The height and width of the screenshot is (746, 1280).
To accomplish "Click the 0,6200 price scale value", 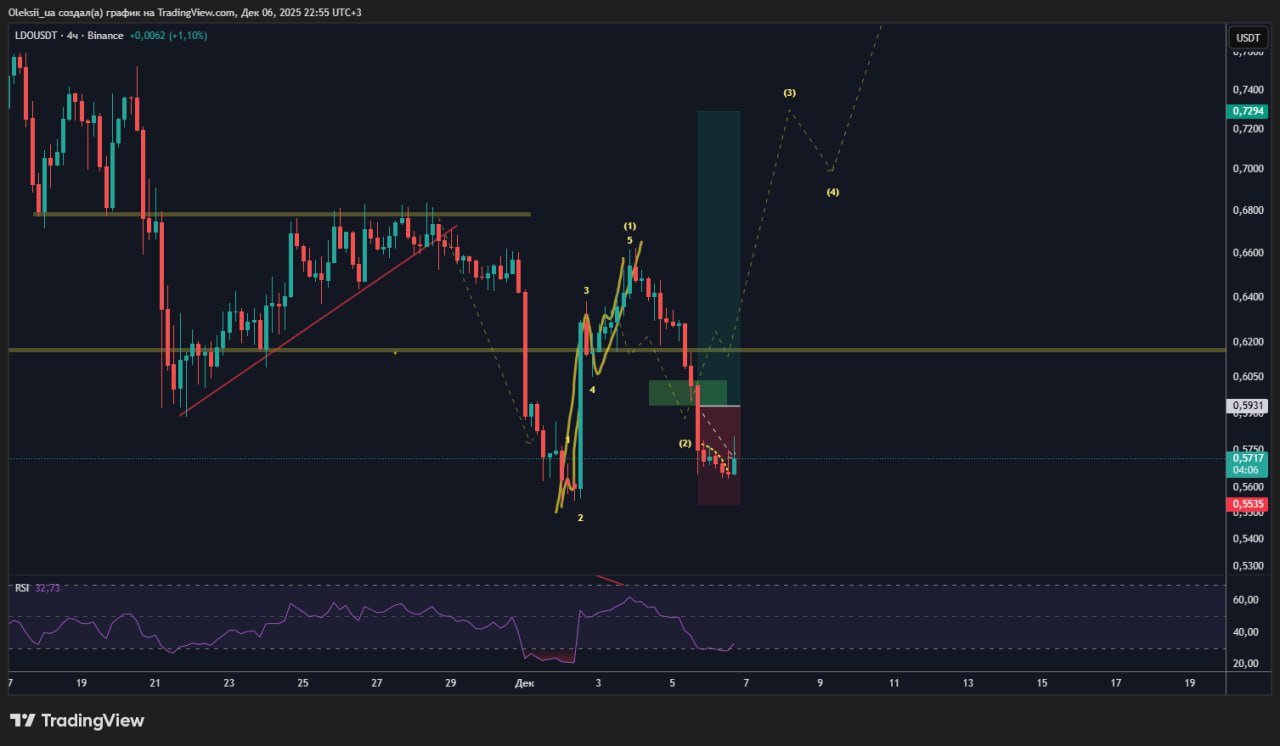I will tap(1246, 342).
